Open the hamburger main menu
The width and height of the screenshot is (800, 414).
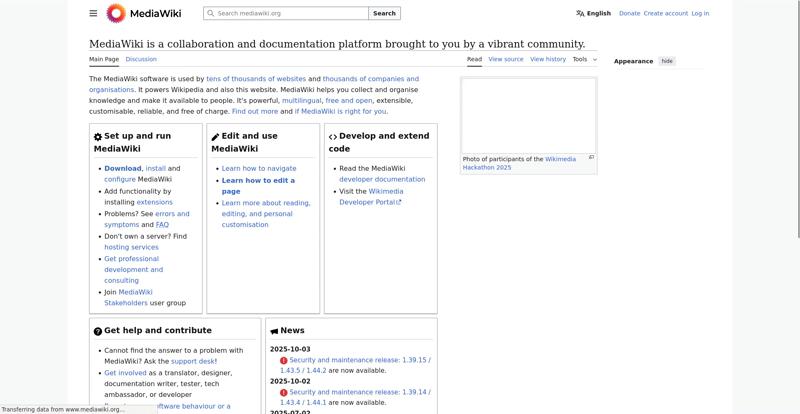tap(93, 13)
